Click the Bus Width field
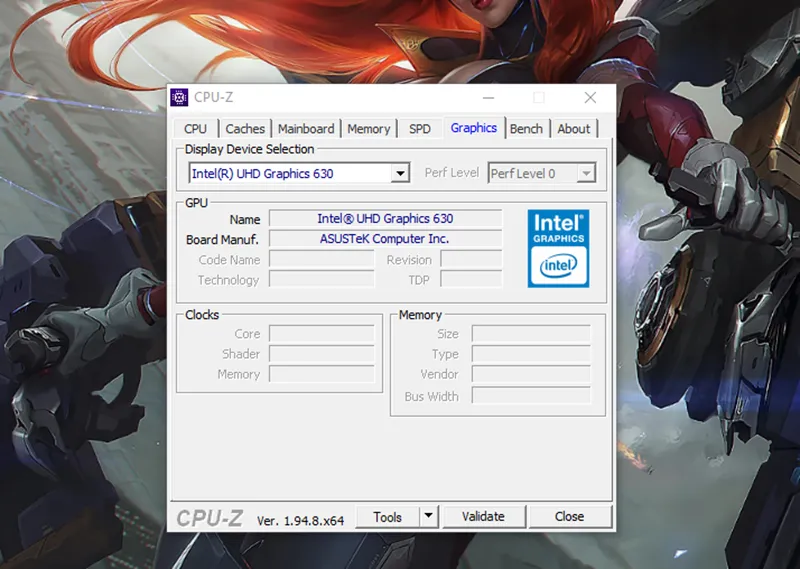The image size is (800, 569). tap(531, 396)
